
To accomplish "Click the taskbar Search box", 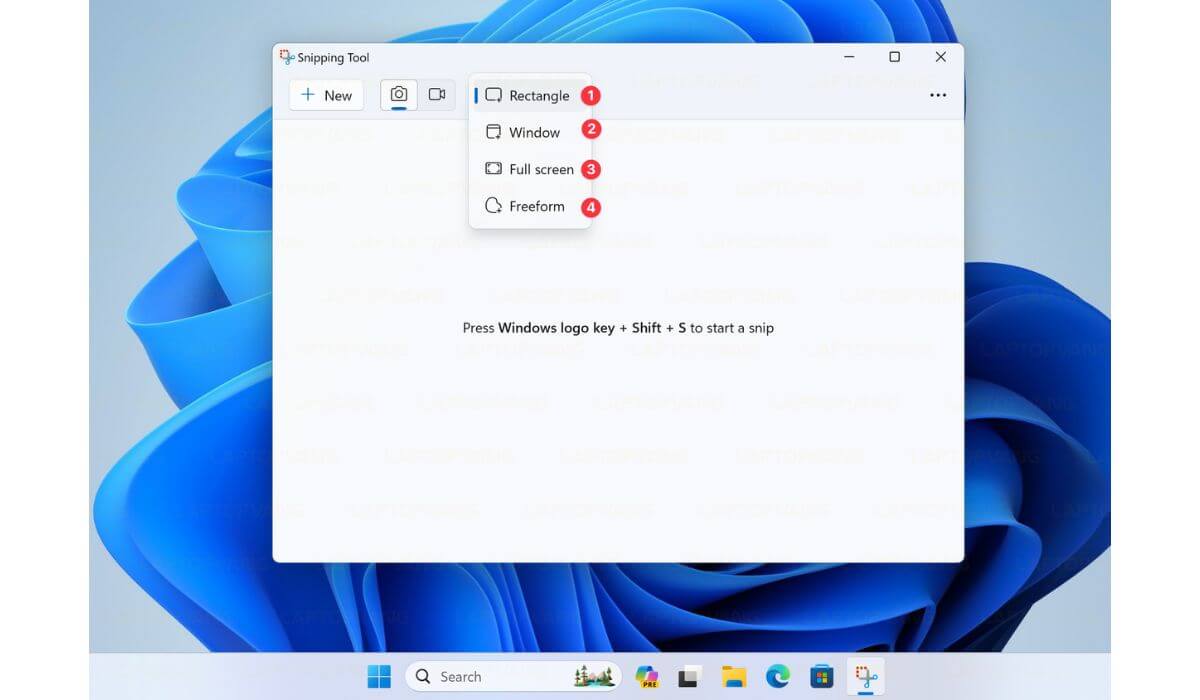I will tap(513, 677).
